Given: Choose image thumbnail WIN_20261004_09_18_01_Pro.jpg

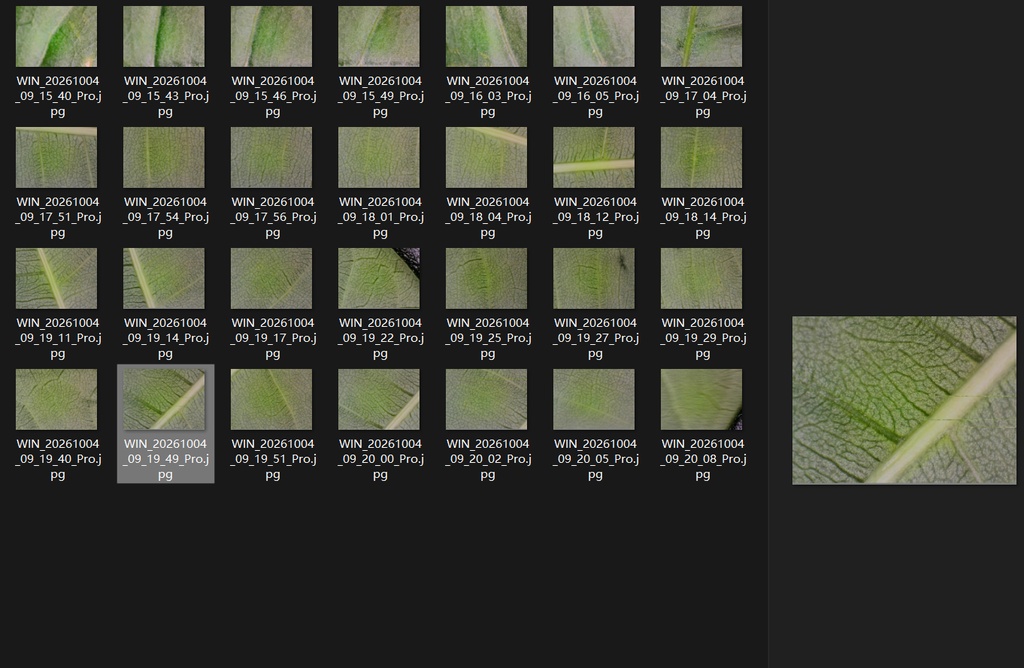Looking at the screenshot, I should pos(379,157).
